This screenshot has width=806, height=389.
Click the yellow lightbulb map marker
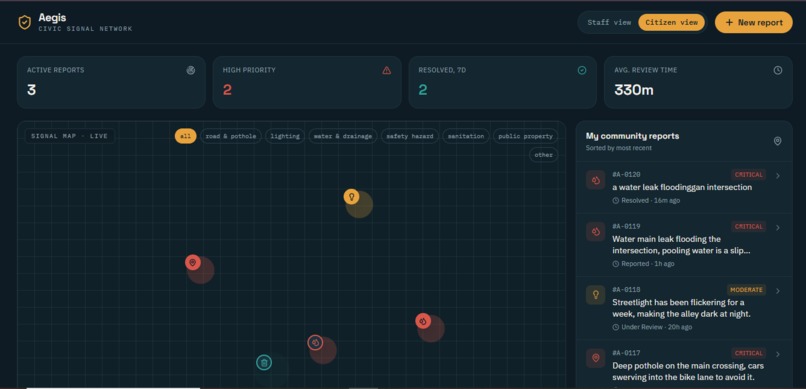coord(352,196)
